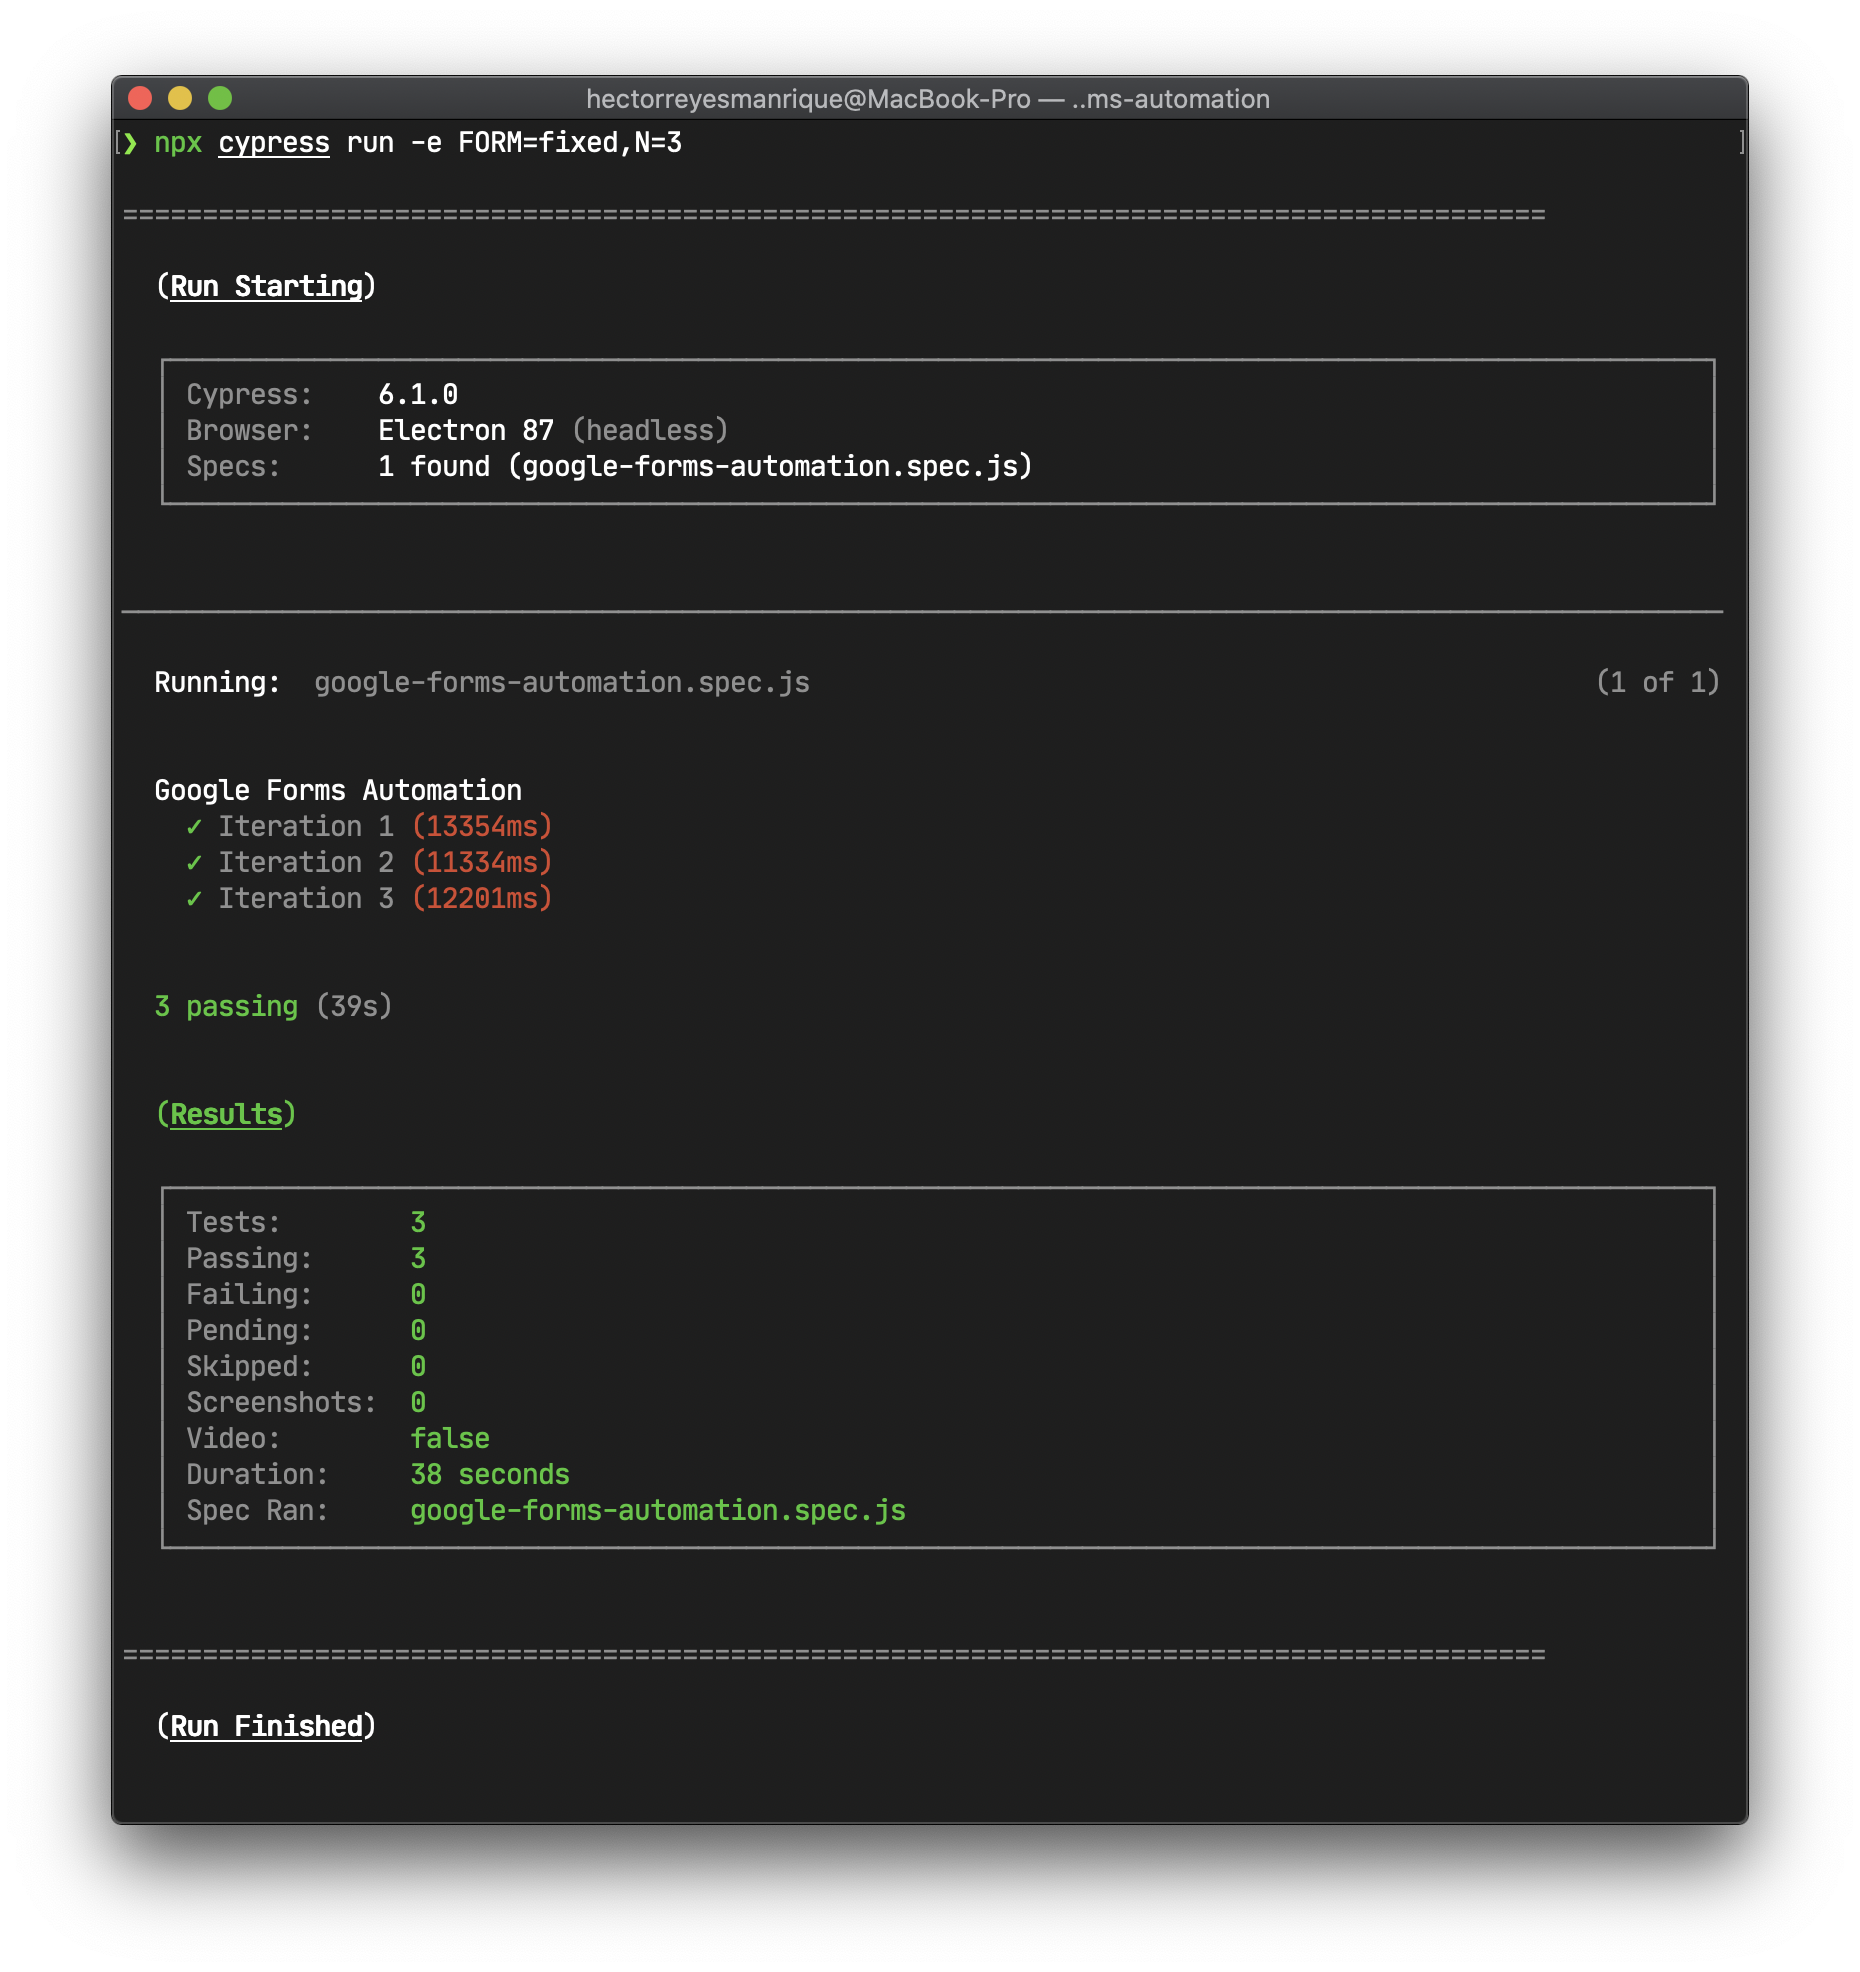Click the Iteration 2 test label
This screenshot has width=1860, height=1972.
pos(306,862)
